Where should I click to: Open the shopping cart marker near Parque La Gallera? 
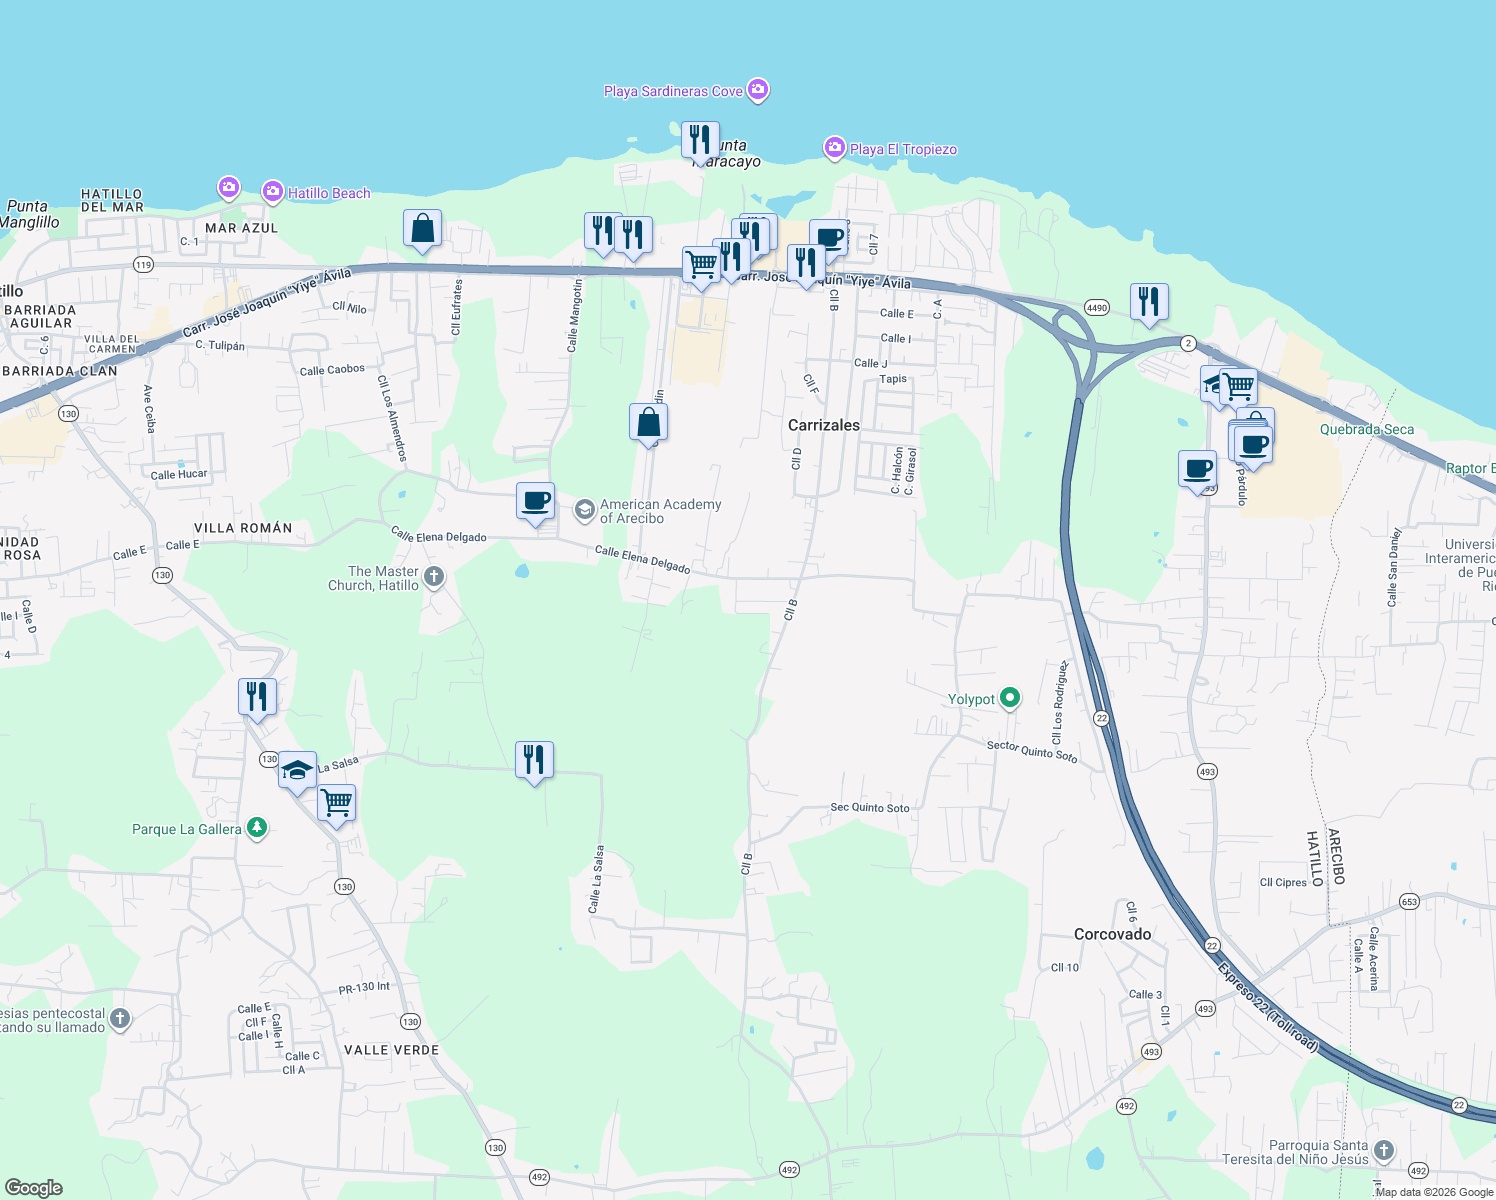(x=336, y=802)
